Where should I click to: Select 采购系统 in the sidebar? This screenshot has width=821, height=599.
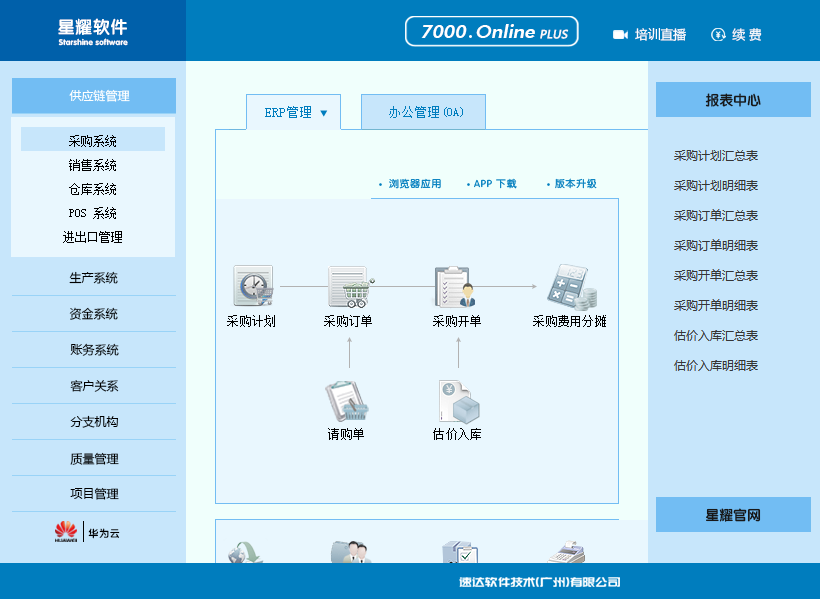coord(93,141)
